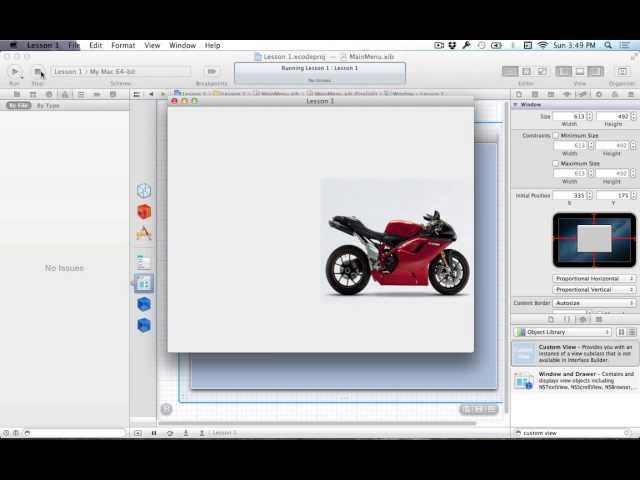Open the Help menu
The width and height of the screenshot is (640, 480).
(x=212, y=45)
